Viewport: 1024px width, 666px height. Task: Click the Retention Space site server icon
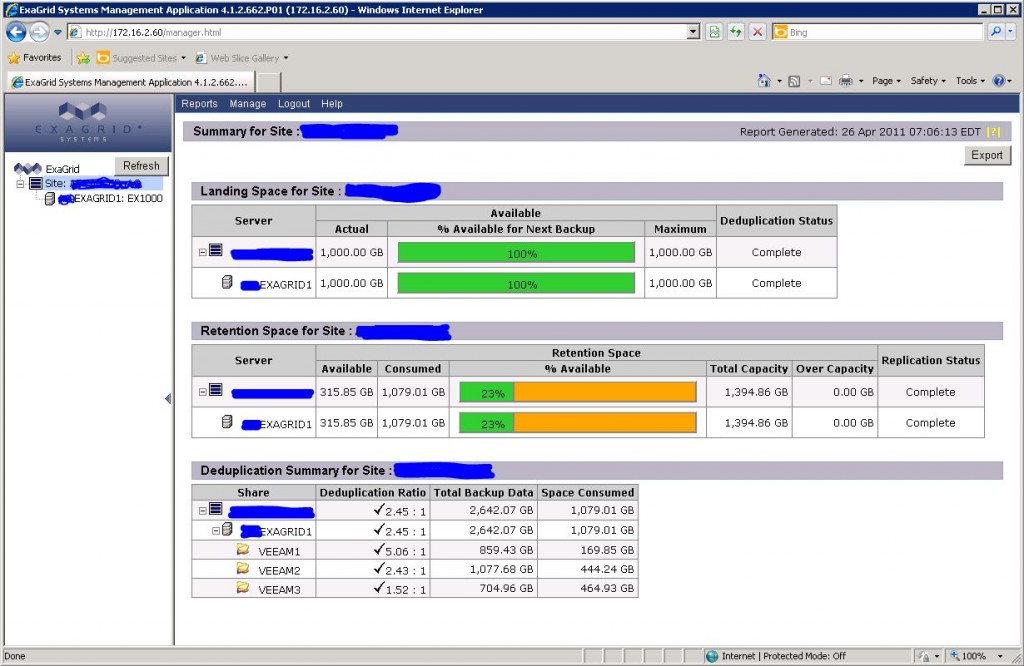click(x=216, y=390)
